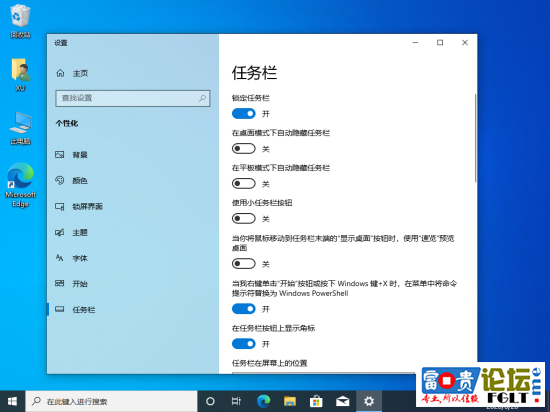This screenshot has width=550, height=412.
Task: Disable 在任务栏按钮上显示角标 switch
Action: click(x=244, y=344)
